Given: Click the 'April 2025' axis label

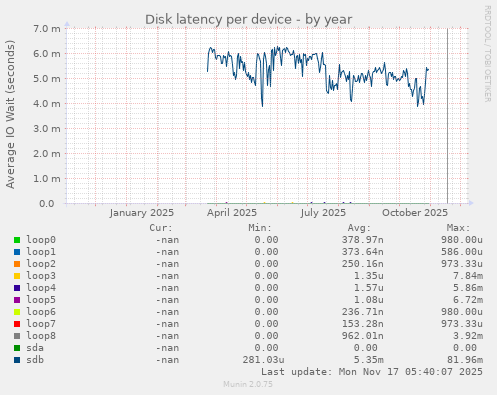Looking at the screenshot, I should pos(232,213).
